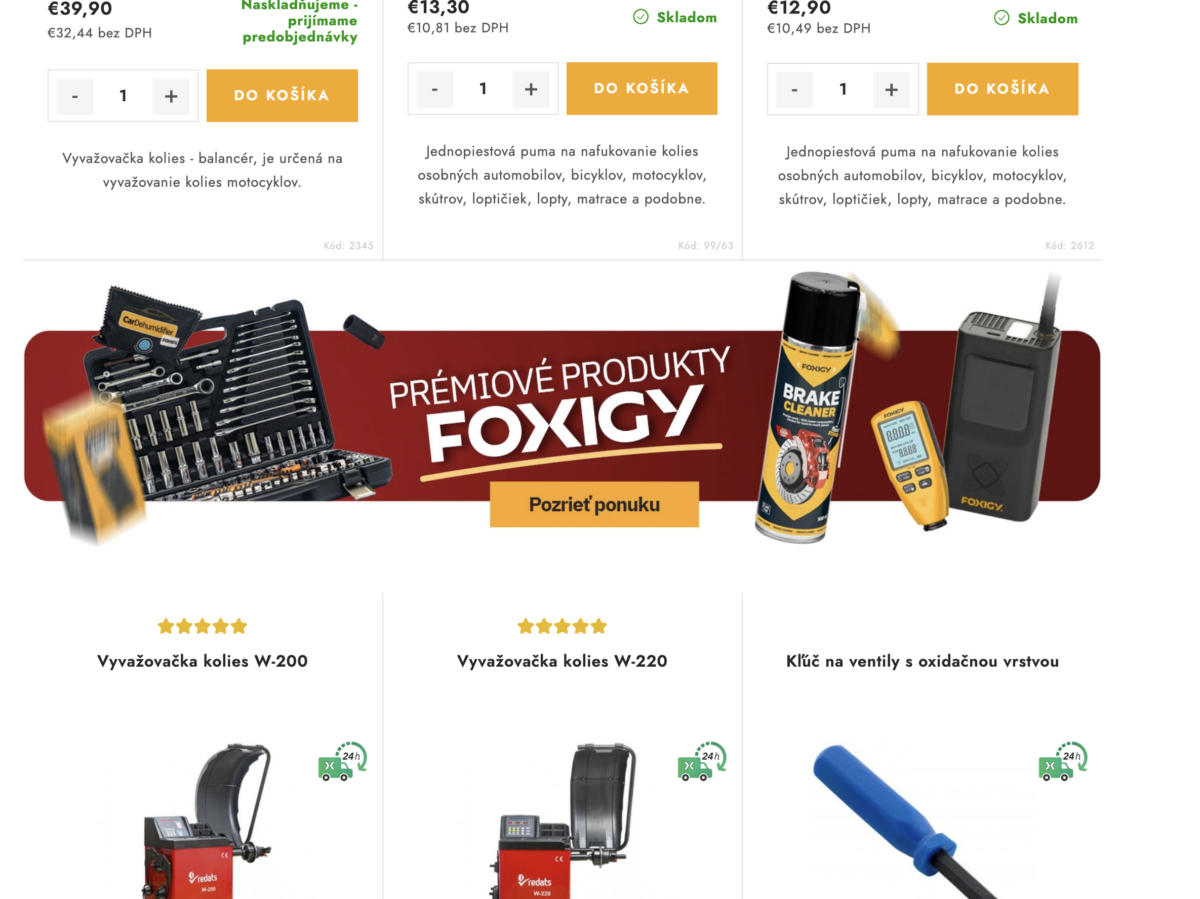The height and width of the screenshot is (899, 1200).
Task: Click 24h delivery icon on Vyvažovačka W-220
Action: coord(702,762)
